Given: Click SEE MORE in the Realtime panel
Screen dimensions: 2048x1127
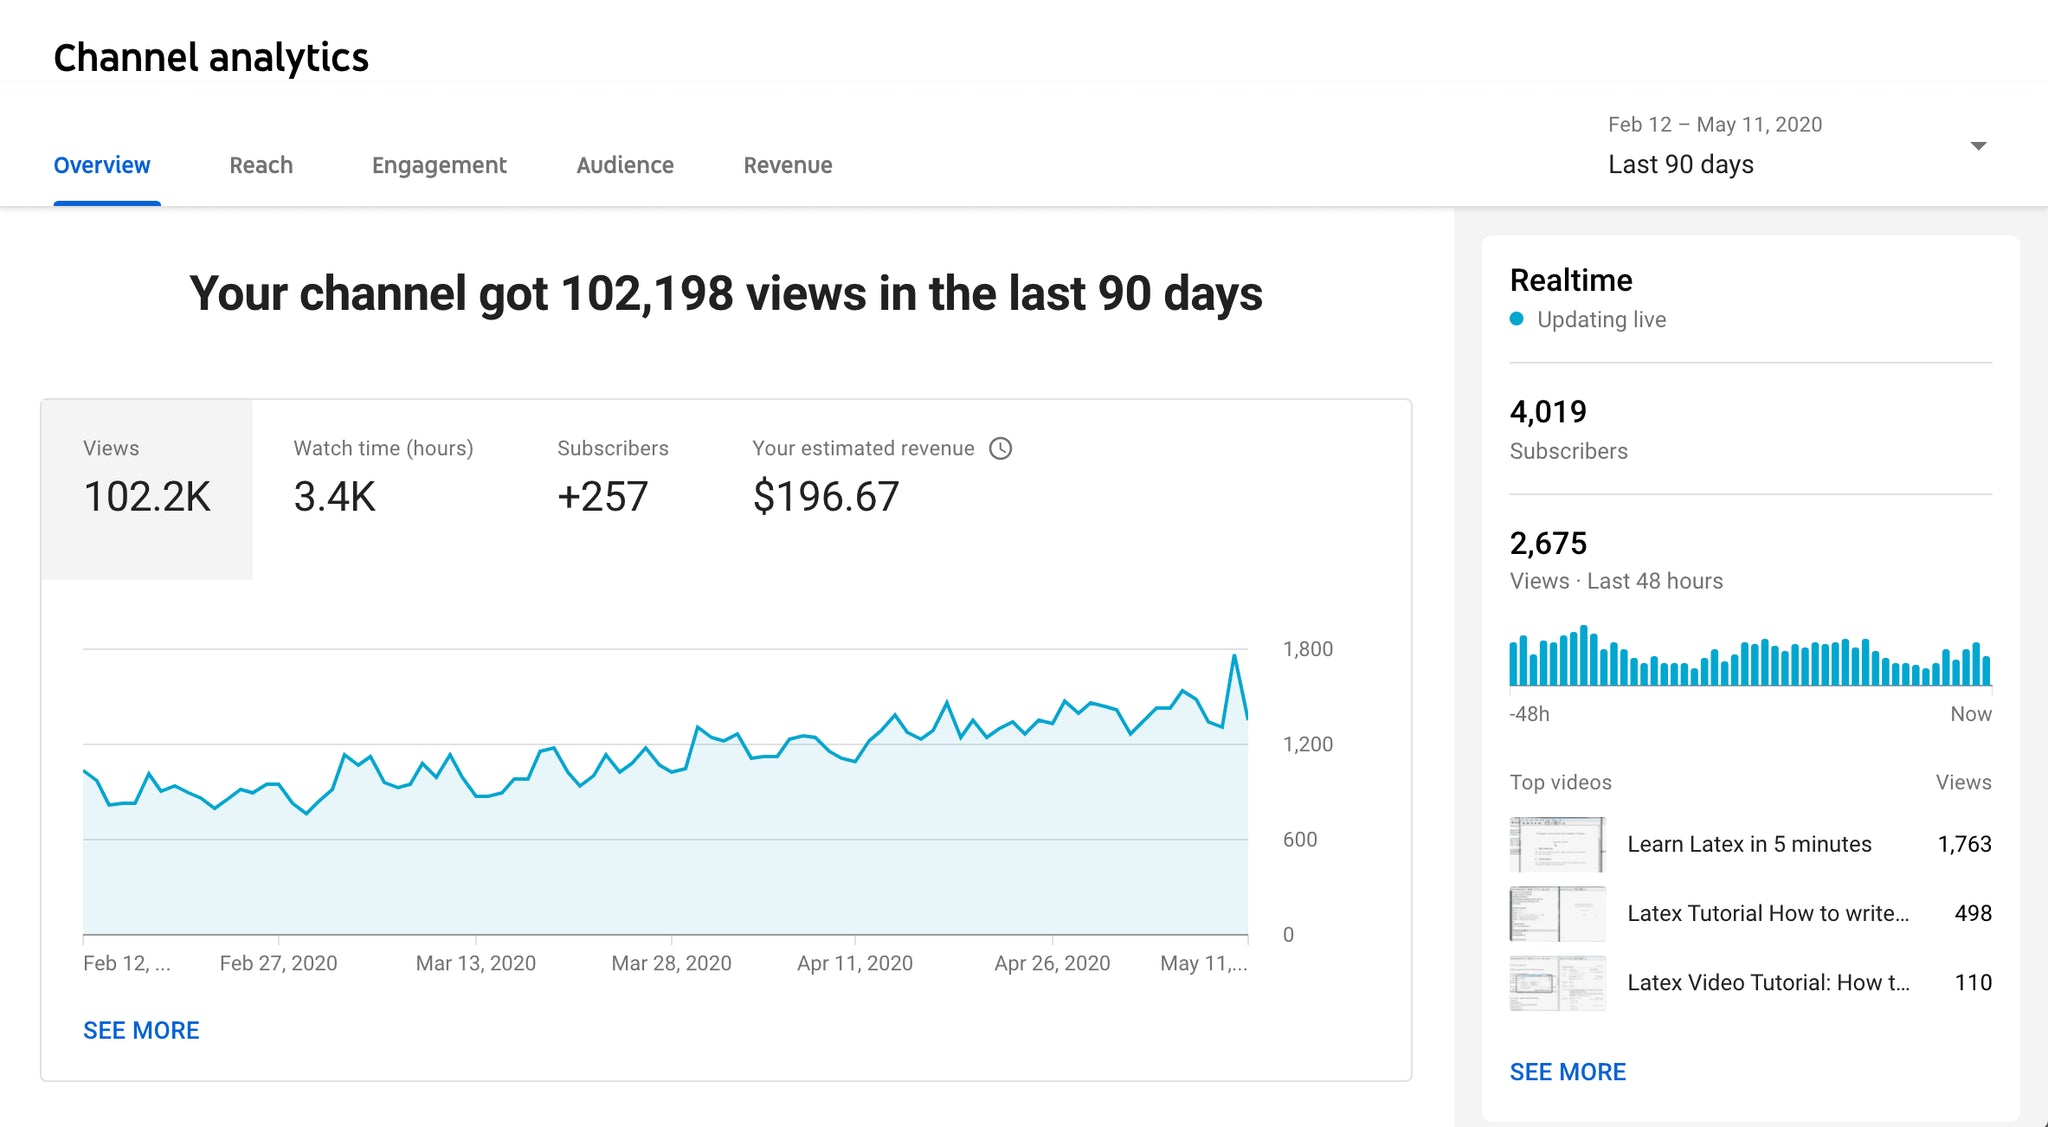Looking at the screenshot, I should (x=1567, y=1072).
